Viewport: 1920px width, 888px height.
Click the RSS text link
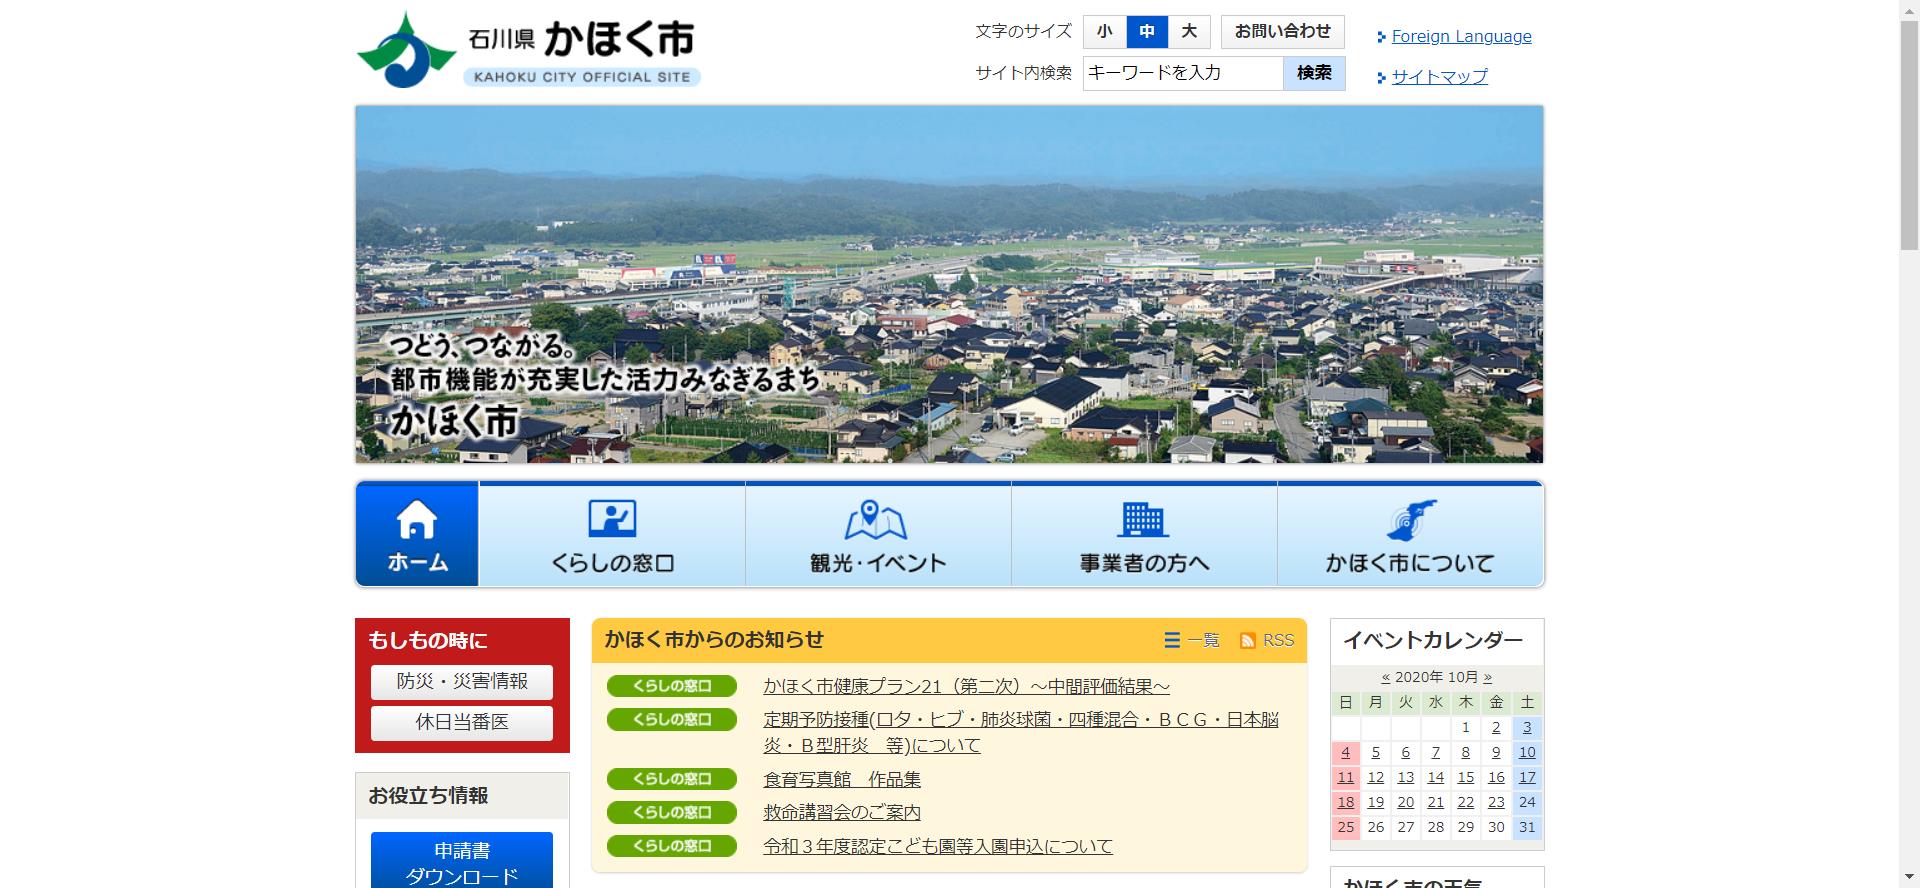pos(1278,641)
